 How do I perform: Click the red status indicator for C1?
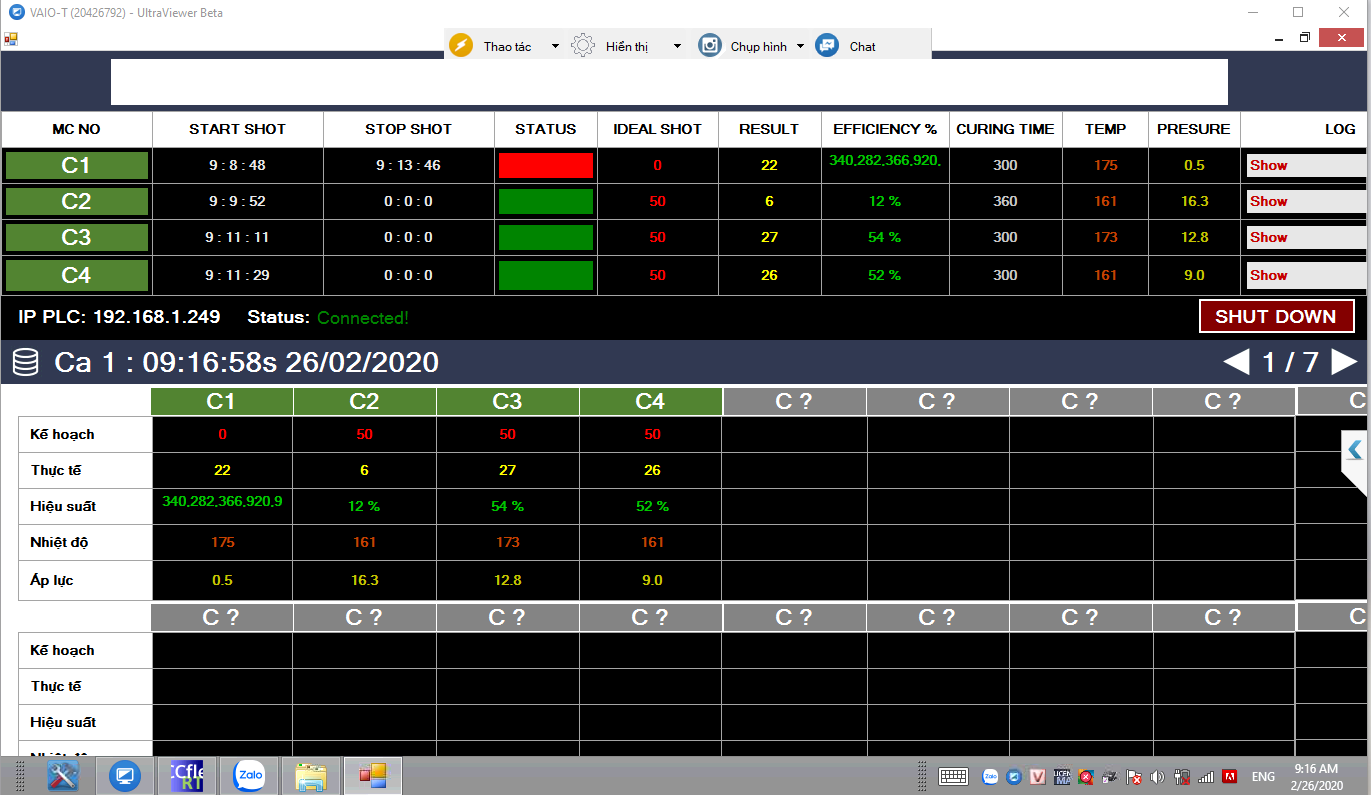[x=546, y=166]
